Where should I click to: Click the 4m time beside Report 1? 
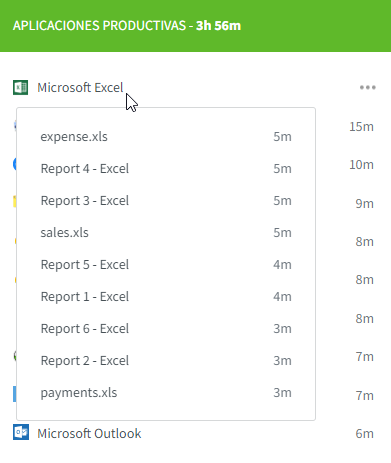point(282,297)
